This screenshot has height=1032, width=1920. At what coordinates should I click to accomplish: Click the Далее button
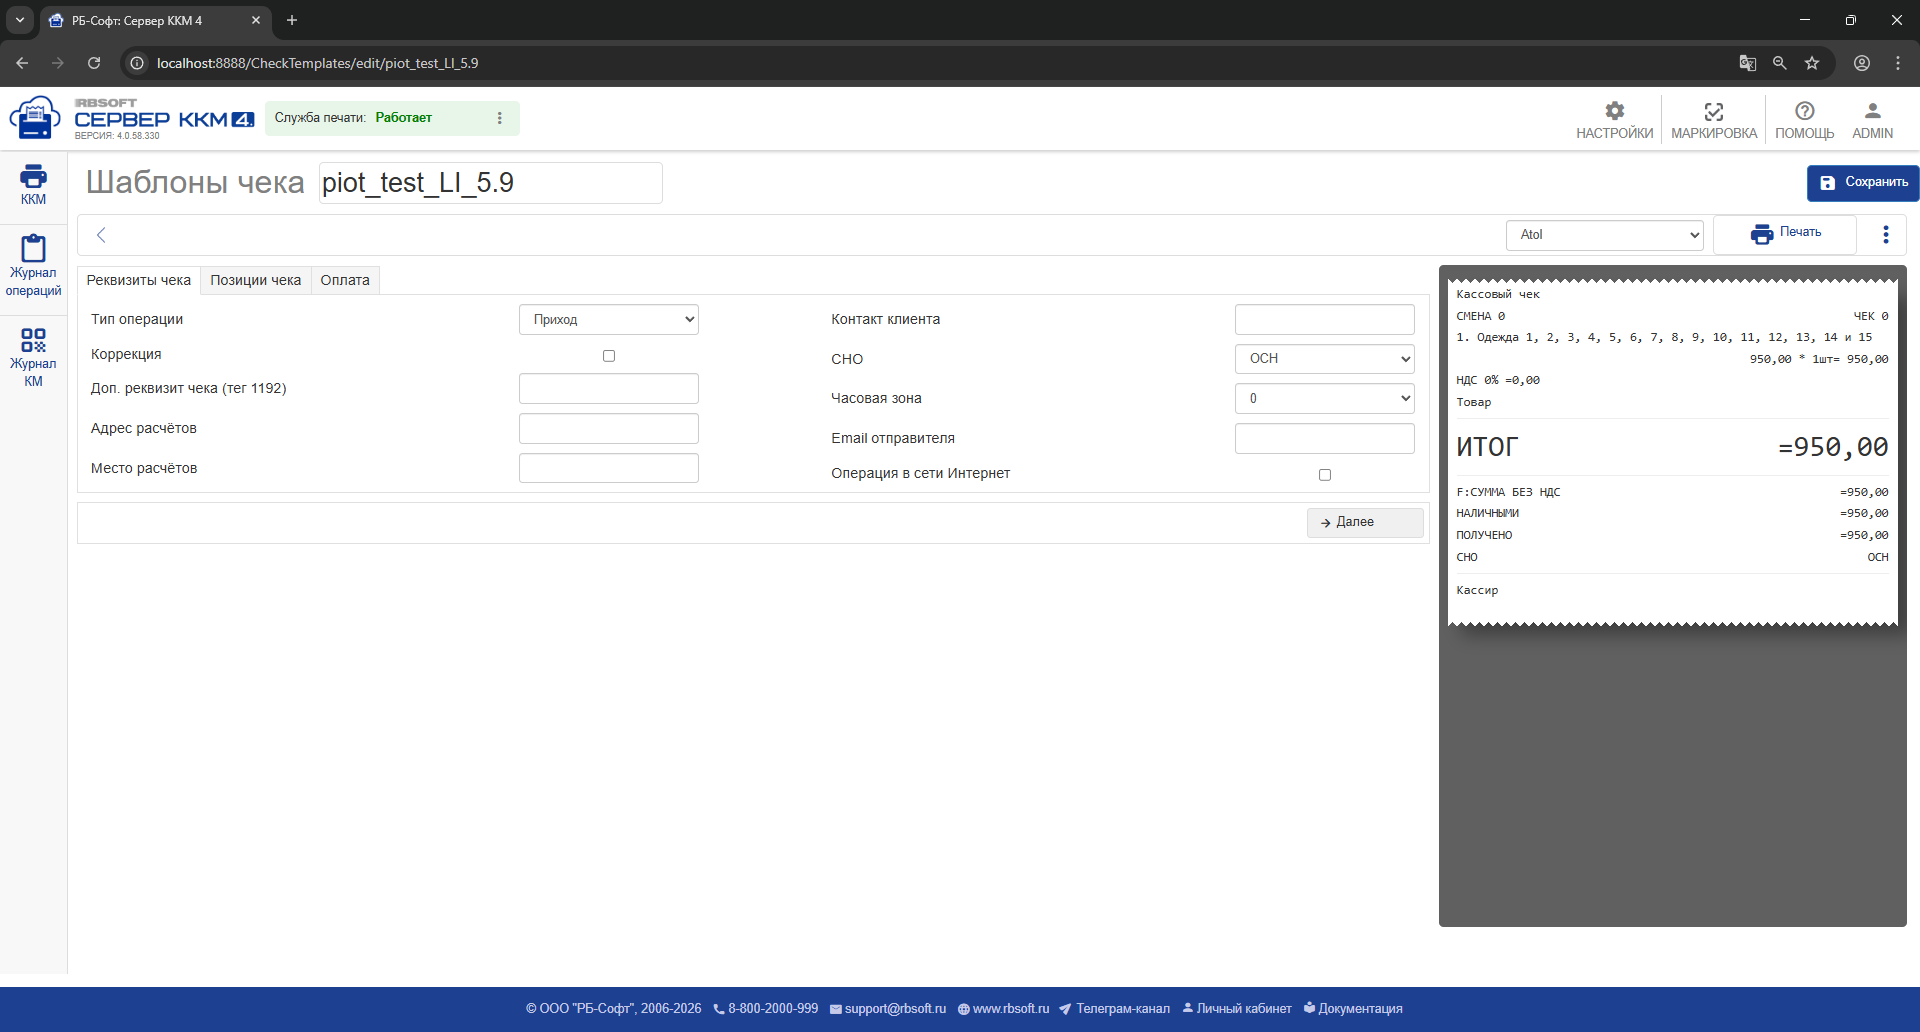coord(1365,523)
